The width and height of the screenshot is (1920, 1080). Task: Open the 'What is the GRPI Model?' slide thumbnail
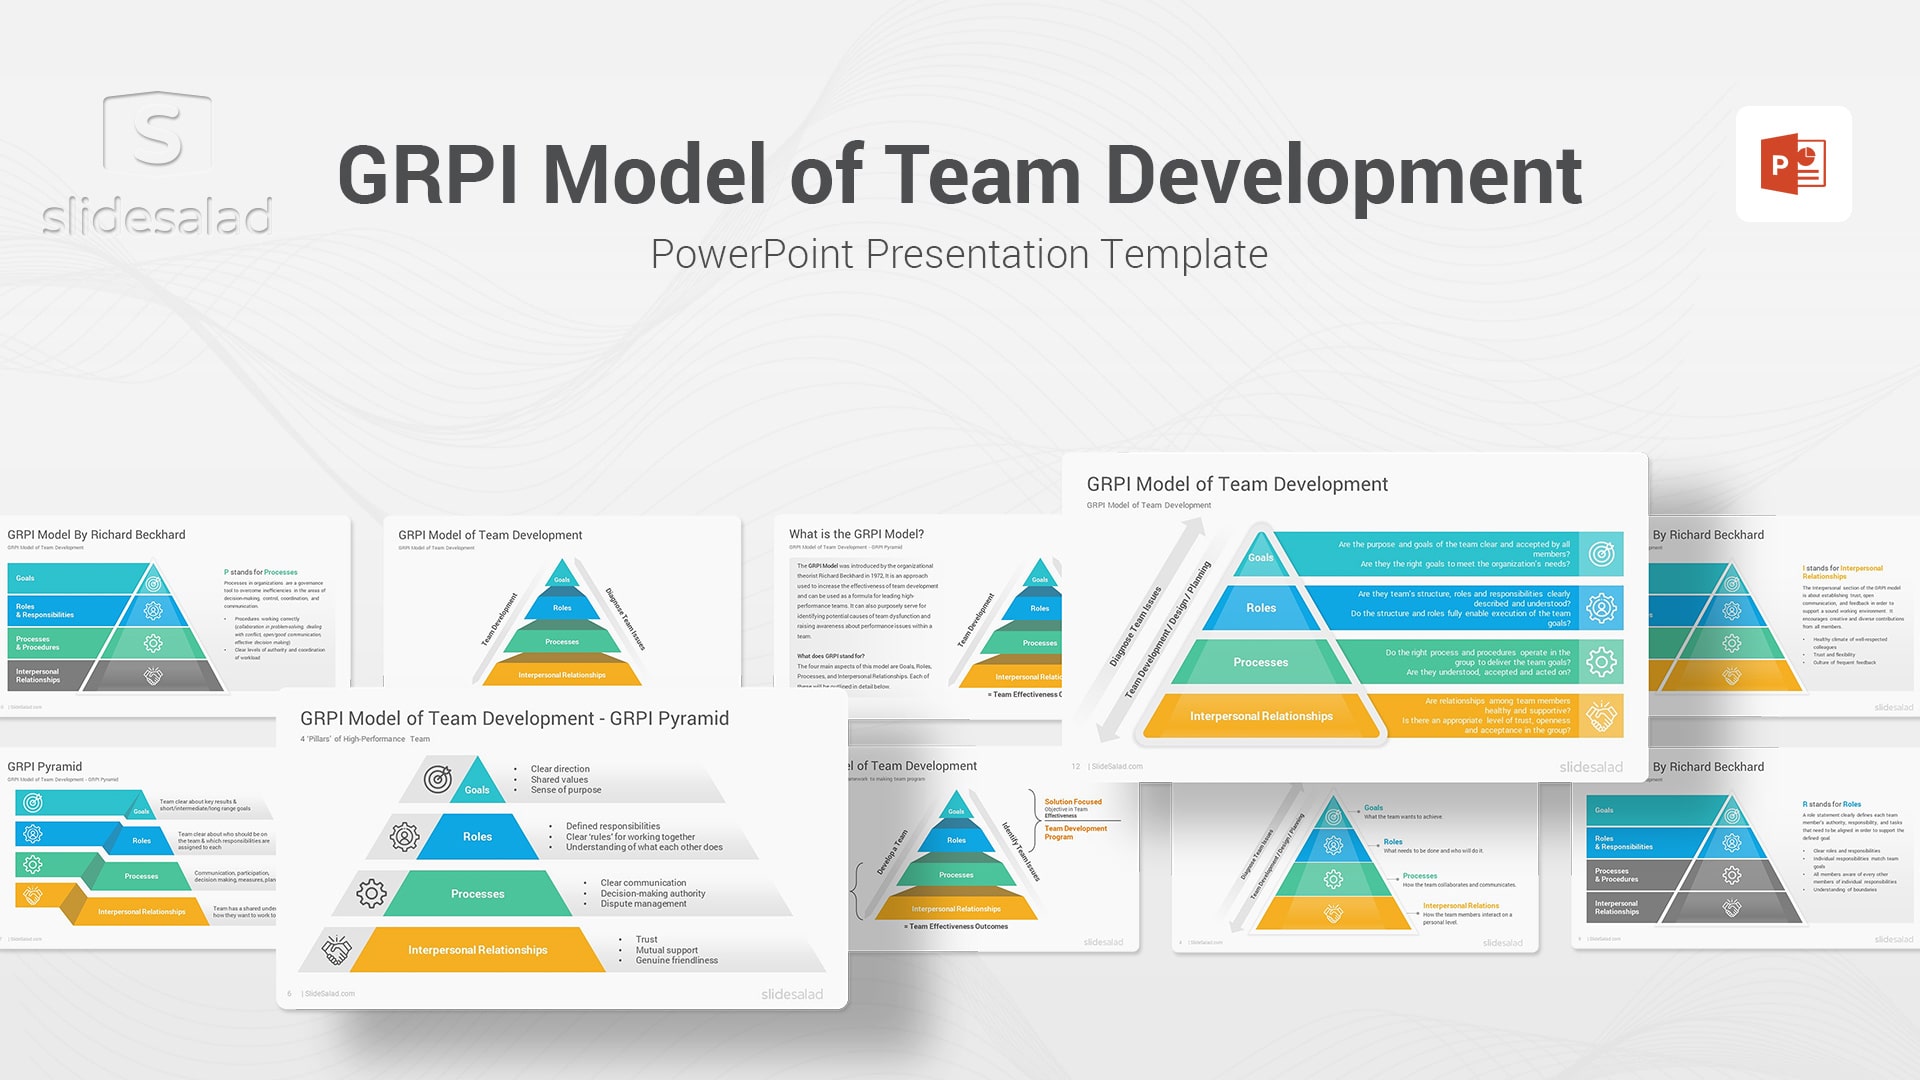click(x=918, y=616)
